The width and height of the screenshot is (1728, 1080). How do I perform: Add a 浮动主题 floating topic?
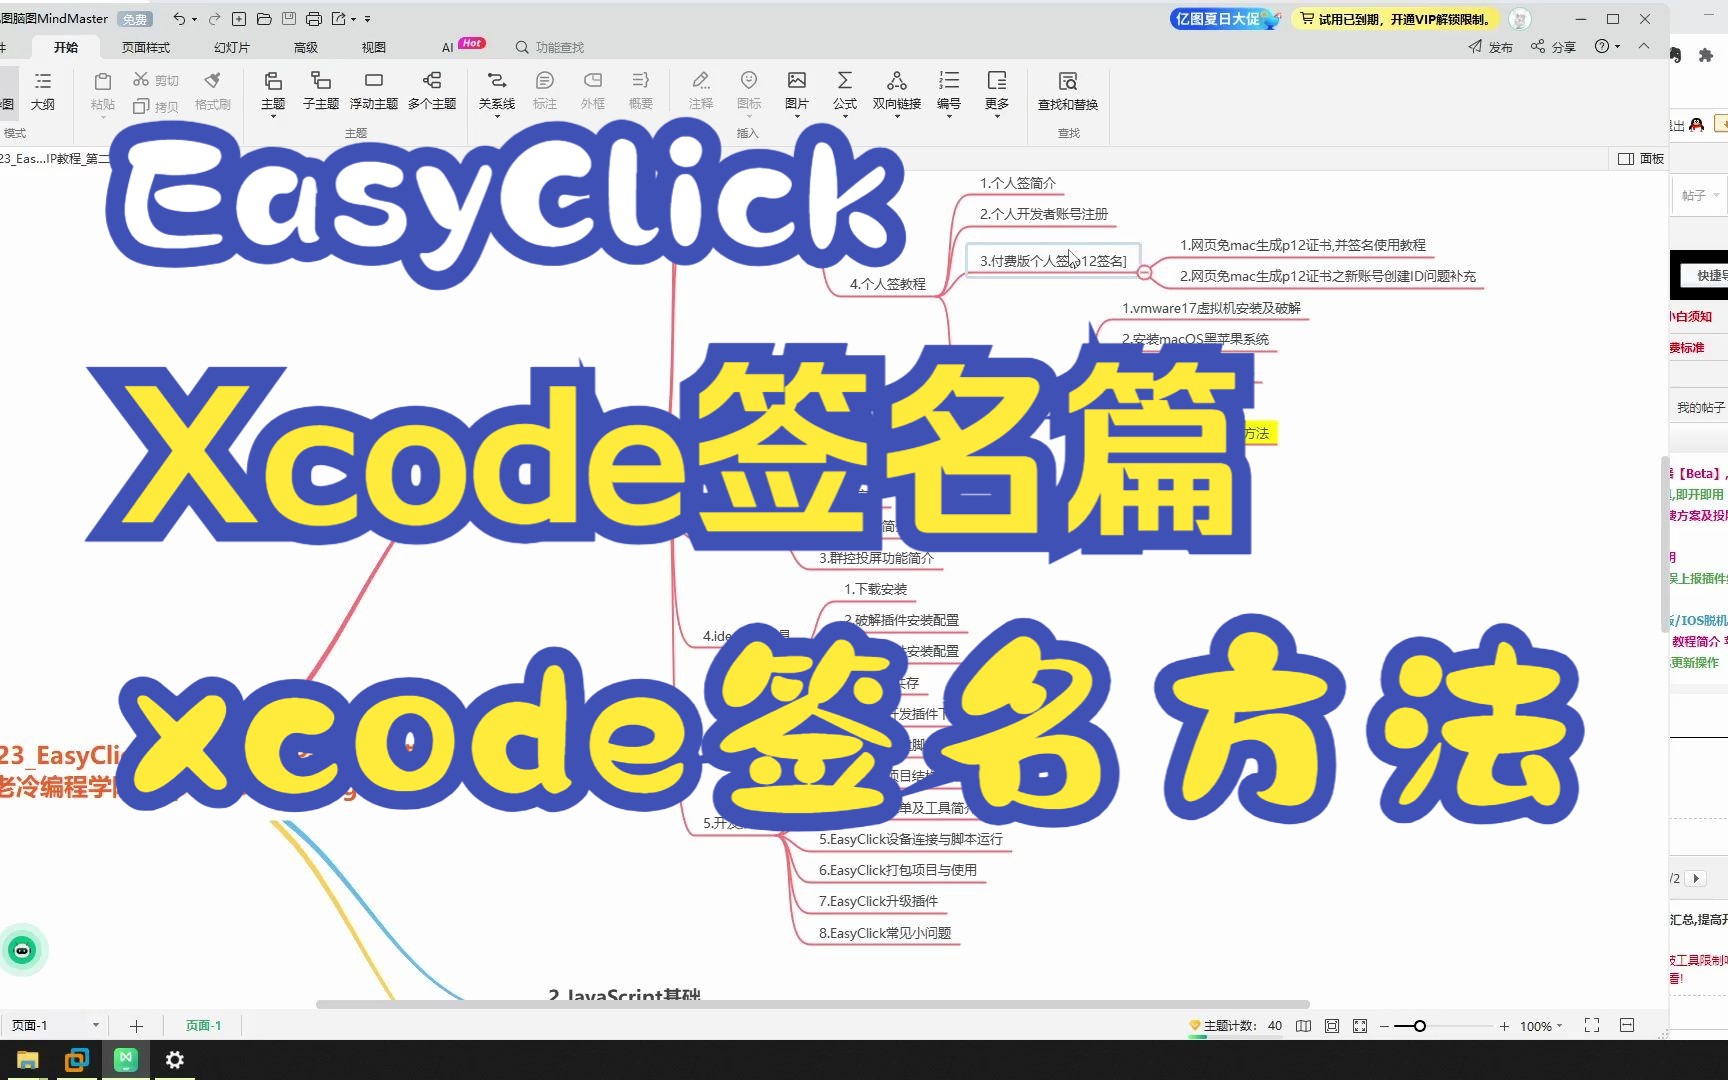[374, 91]
